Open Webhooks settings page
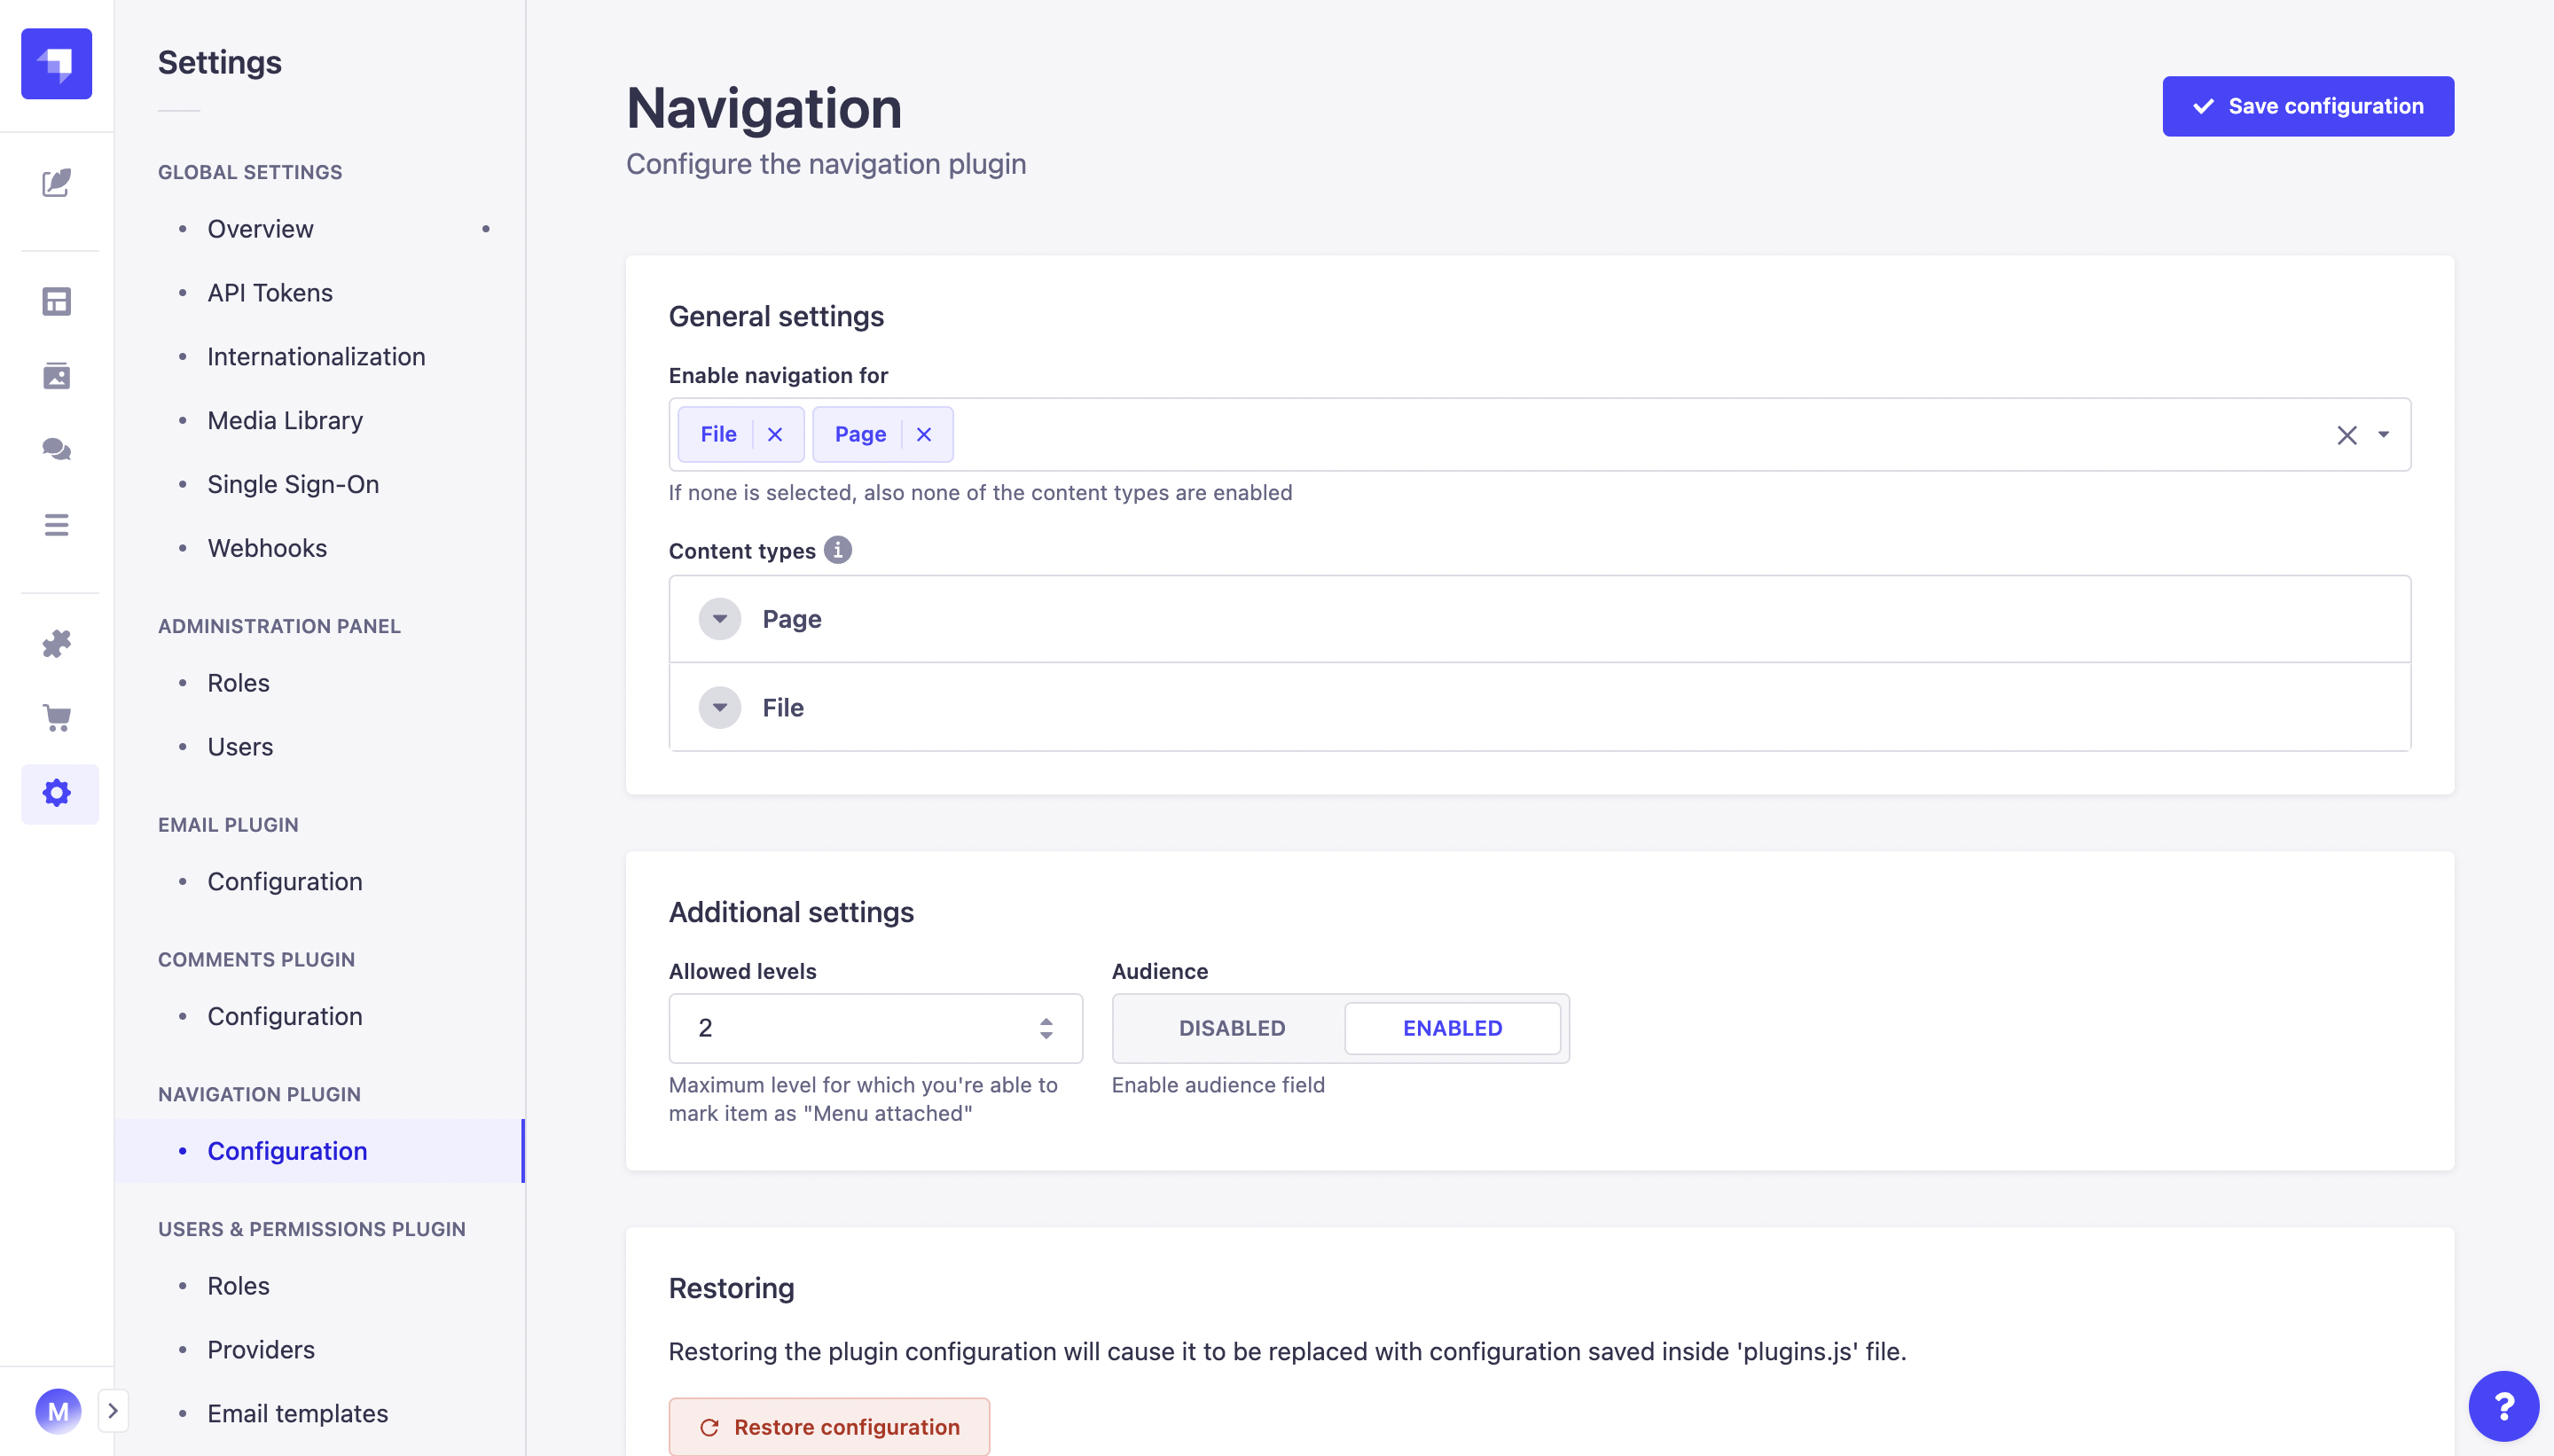Screen dimensions: 2554x1456 click(267, 548)
